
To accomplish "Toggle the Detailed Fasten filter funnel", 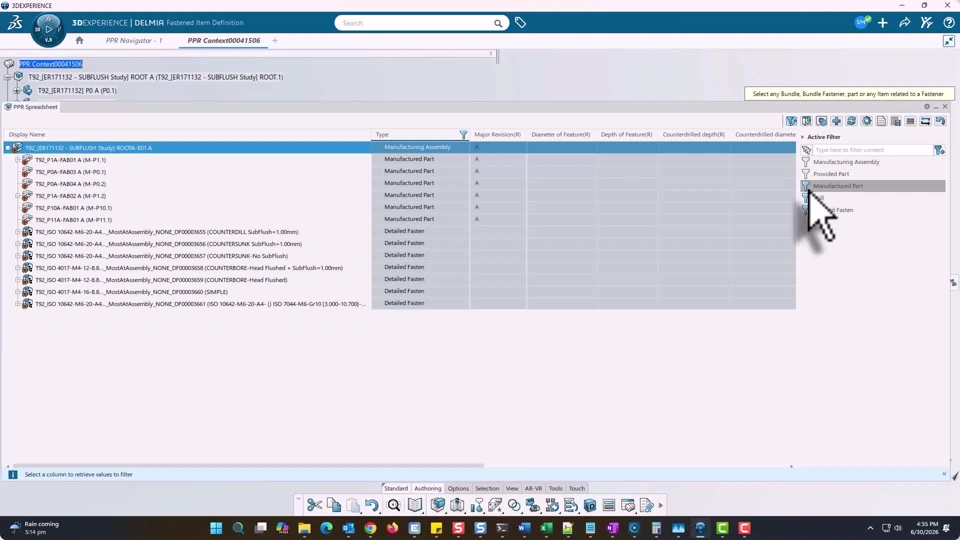I will click(x=806, y=209).
